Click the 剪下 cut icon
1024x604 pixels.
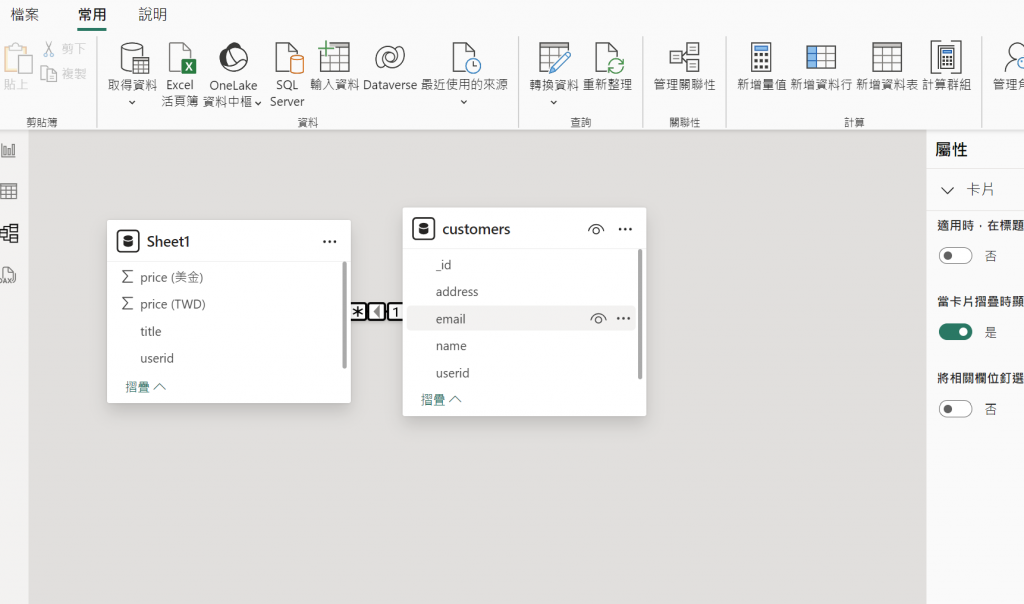(49, 49)
